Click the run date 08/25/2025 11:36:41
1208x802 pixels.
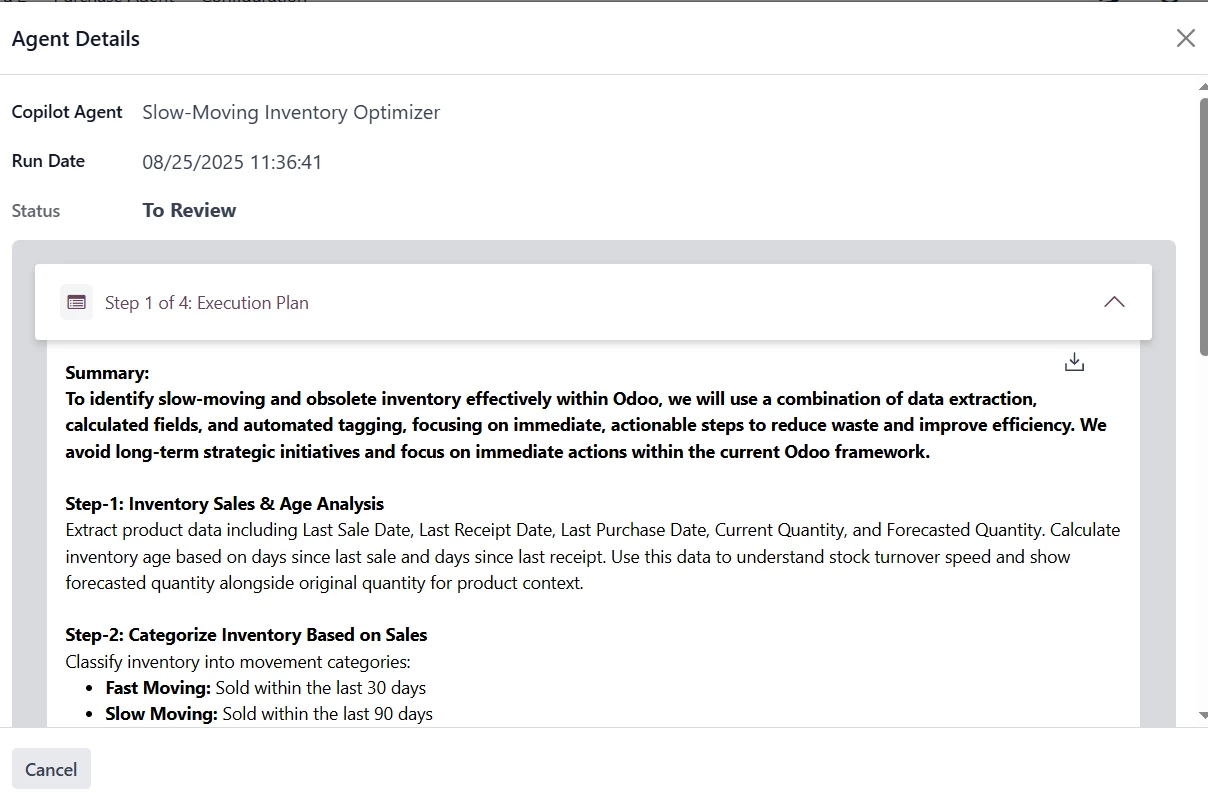pyautogui.click(x=232, y=162)
